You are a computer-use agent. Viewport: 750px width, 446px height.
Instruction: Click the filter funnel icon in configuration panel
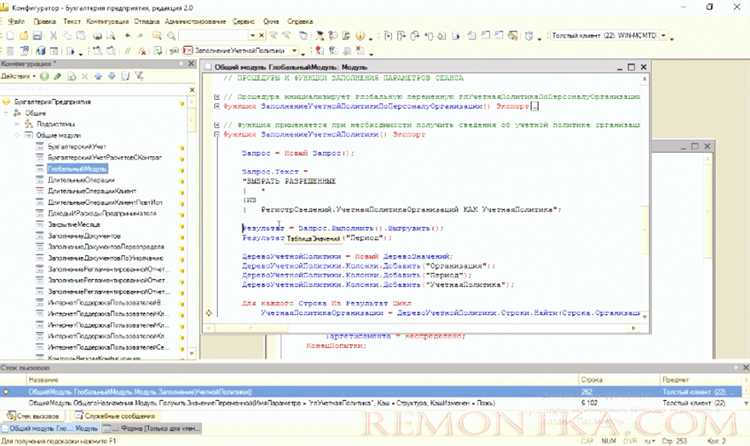click(139, 76)
